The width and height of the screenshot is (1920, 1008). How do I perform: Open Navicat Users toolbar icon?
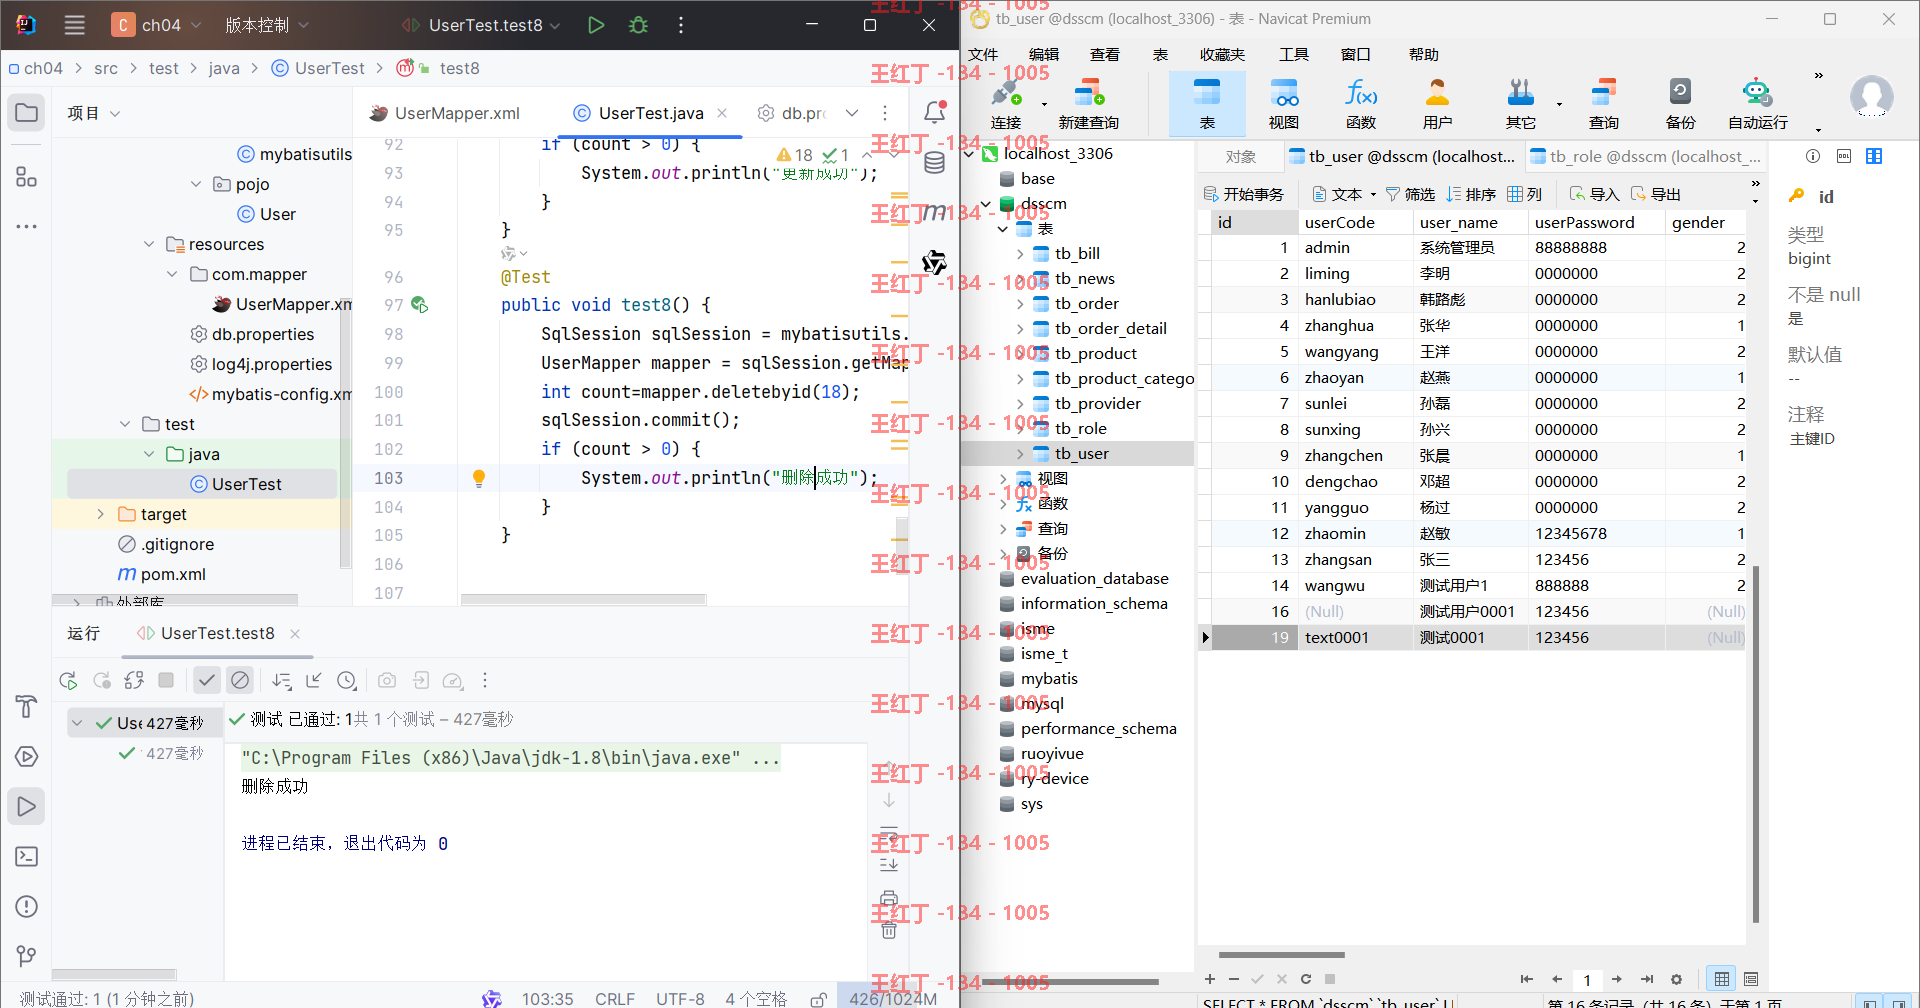click(x=1437, y=104)
